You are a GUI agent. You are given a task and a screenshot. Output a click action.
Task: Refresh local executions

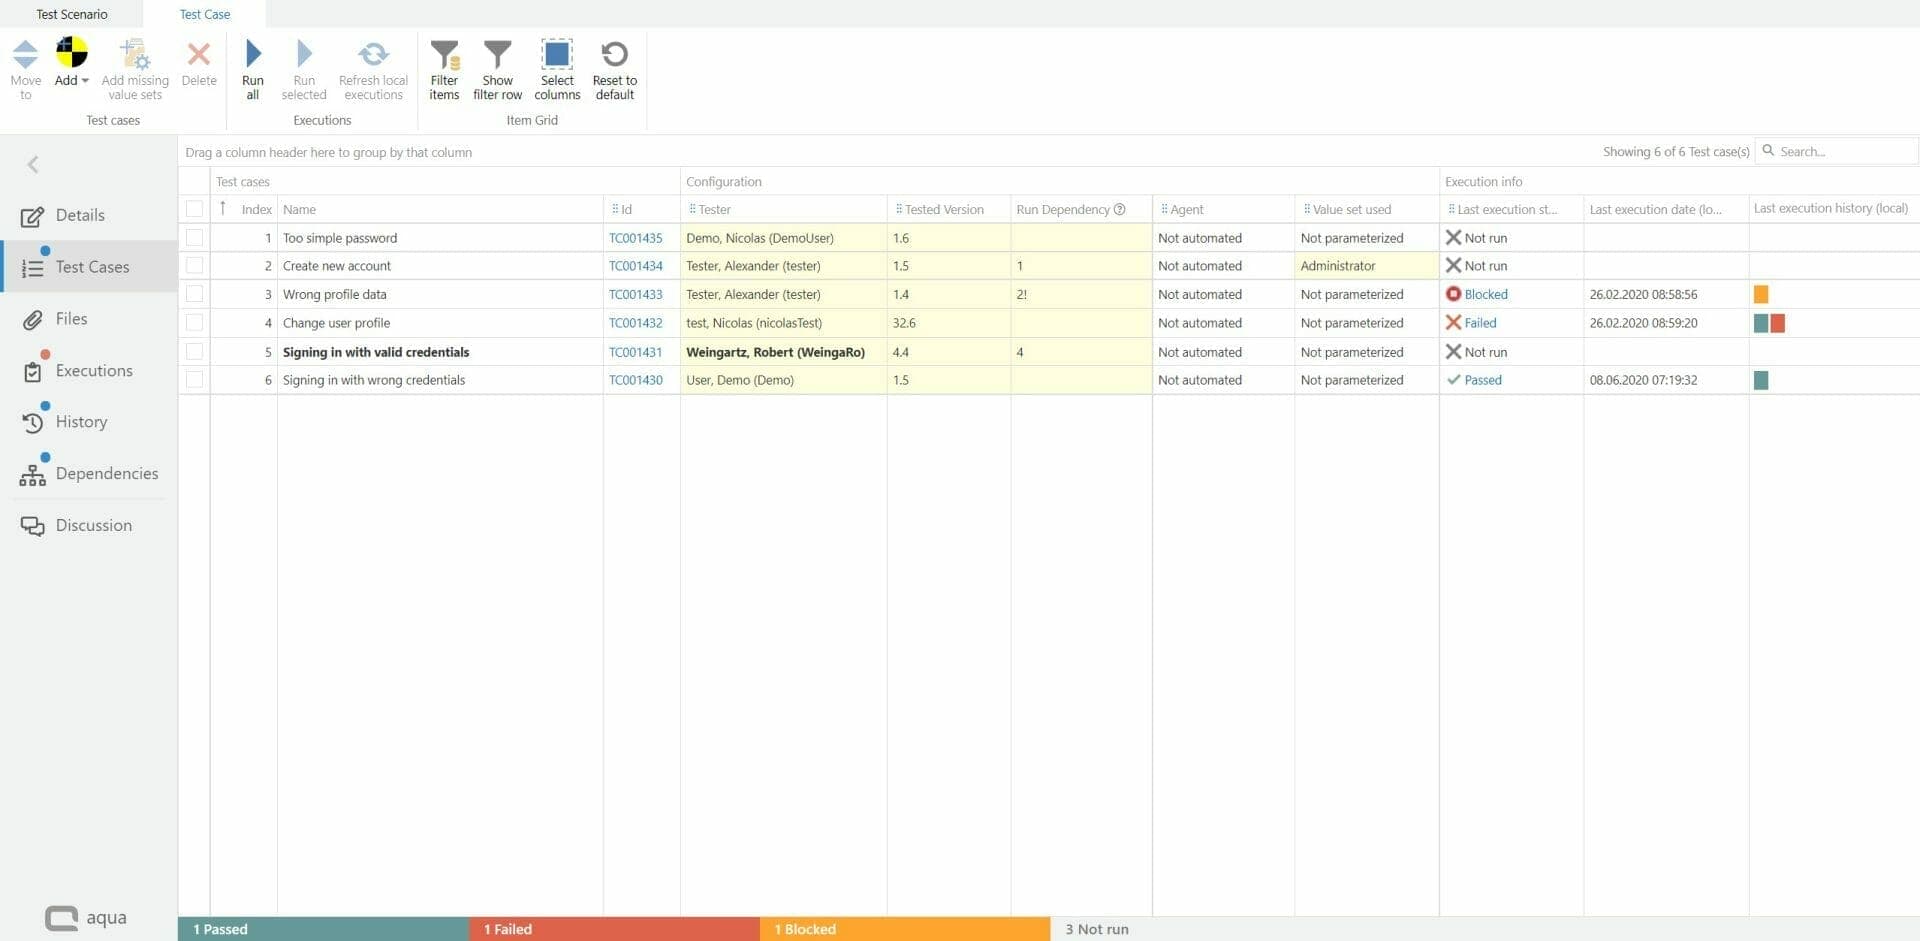[x=373, y=68]
